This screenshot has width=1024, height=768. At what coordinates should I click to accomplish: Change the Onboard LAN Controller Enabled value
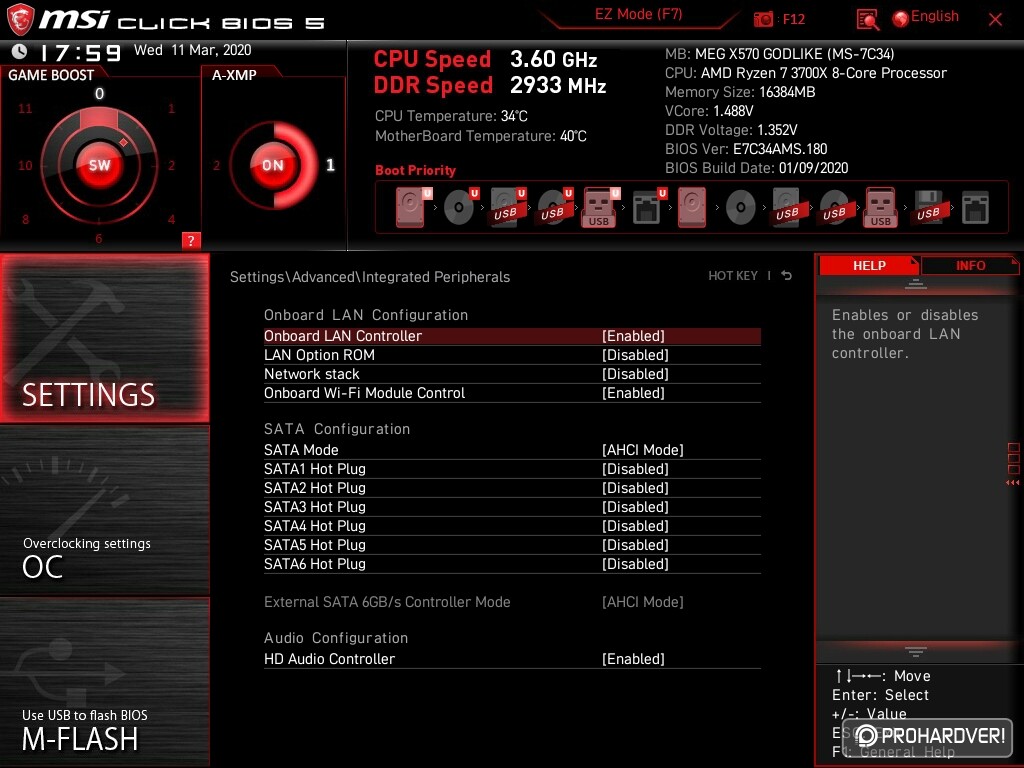633,336
